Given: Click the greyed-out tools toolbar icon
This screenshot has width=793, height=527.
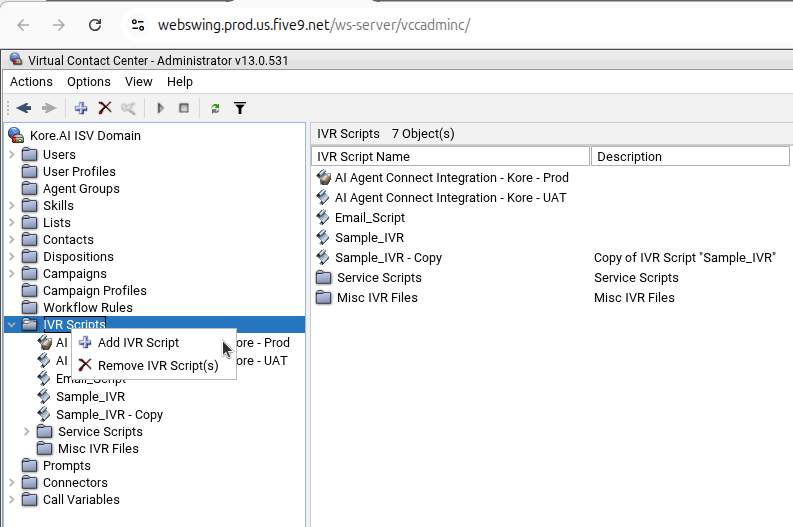Looking at the screenshot, I should (x=128, y=108).
